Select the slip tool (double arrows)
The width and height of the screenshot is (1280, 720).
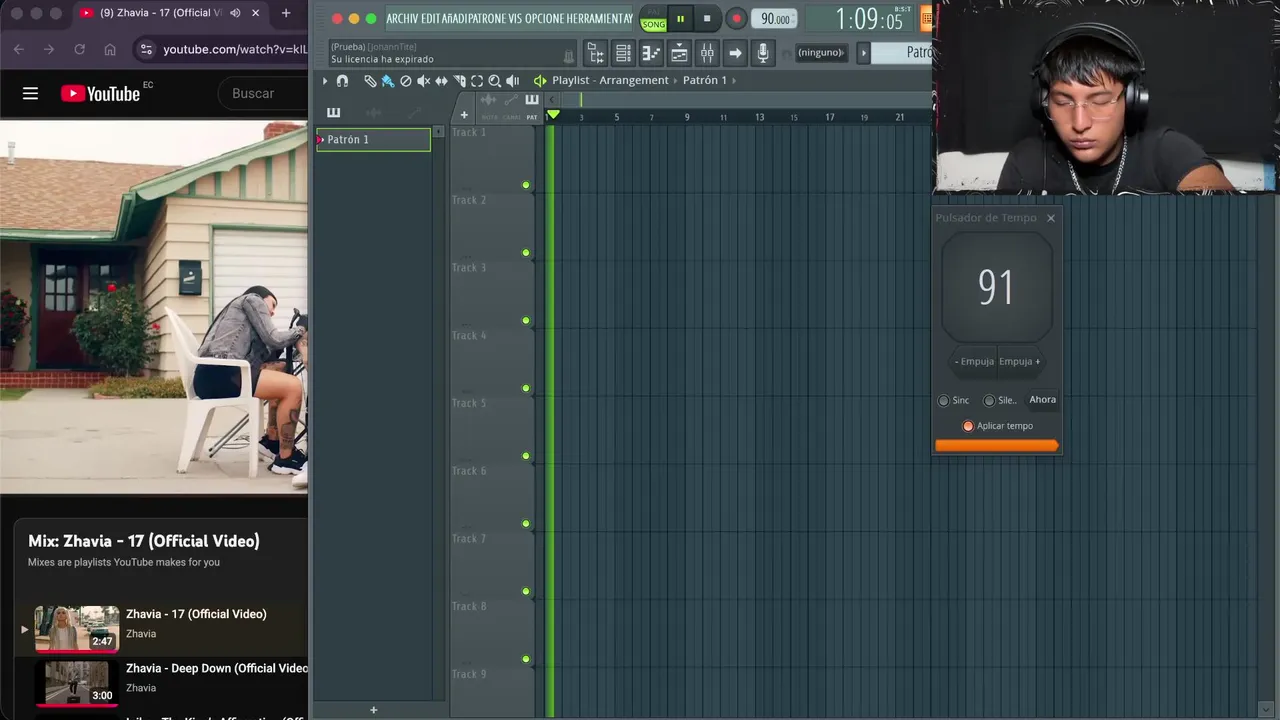pos(441,81)
